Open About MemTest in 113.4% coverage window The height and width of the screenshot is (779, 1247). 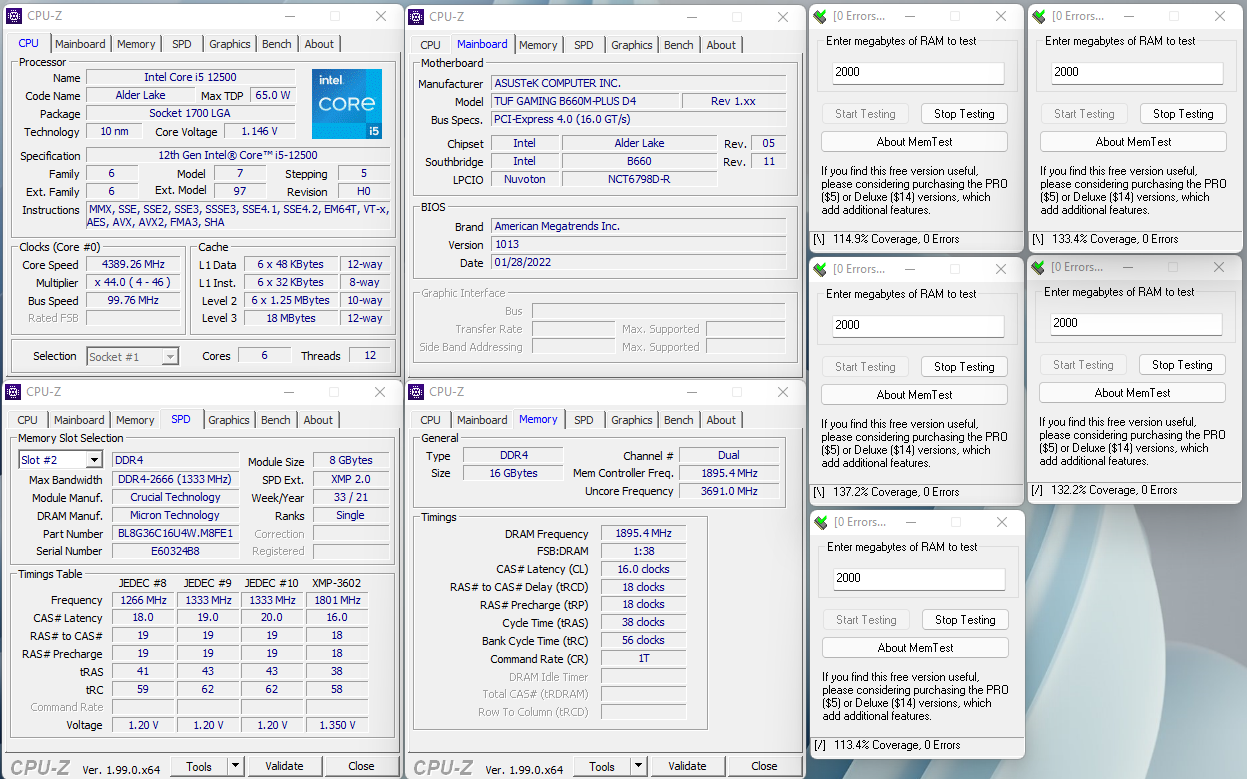point(915,648)
